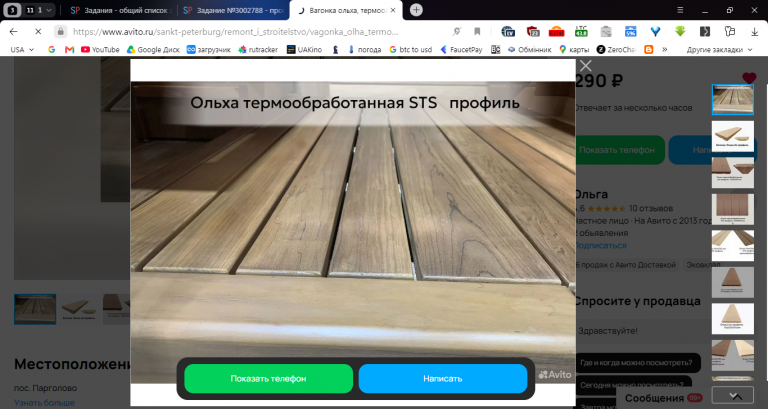The width and height of the screenshot is (768, 409).
Task: Open the blue diamond extension
Action: (655, 32)
